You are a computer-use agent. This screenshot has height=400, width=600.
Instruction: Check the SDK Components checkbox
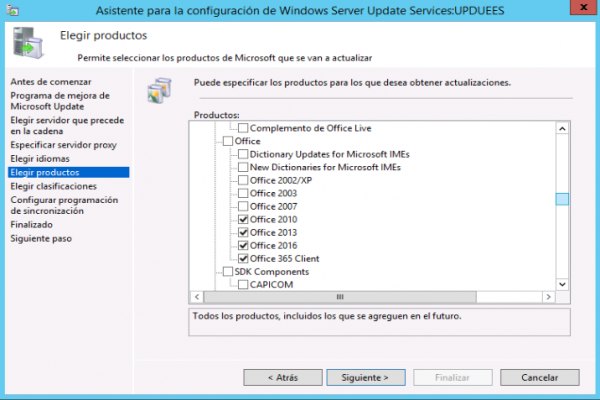click(x=228, y=271)
